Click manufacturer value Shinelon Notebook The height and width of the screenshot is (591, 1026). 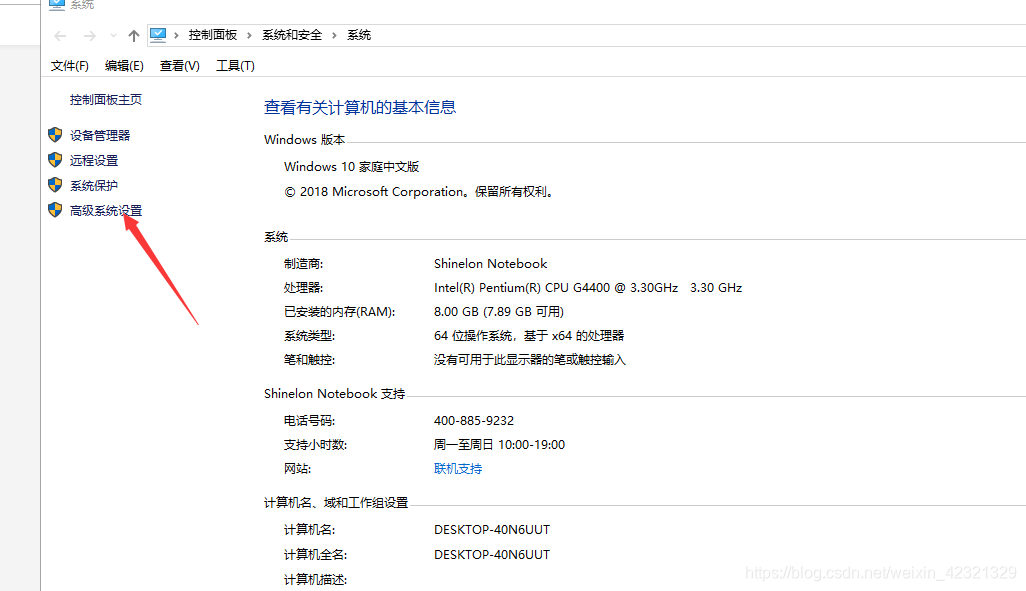click(x=491, y=264)
